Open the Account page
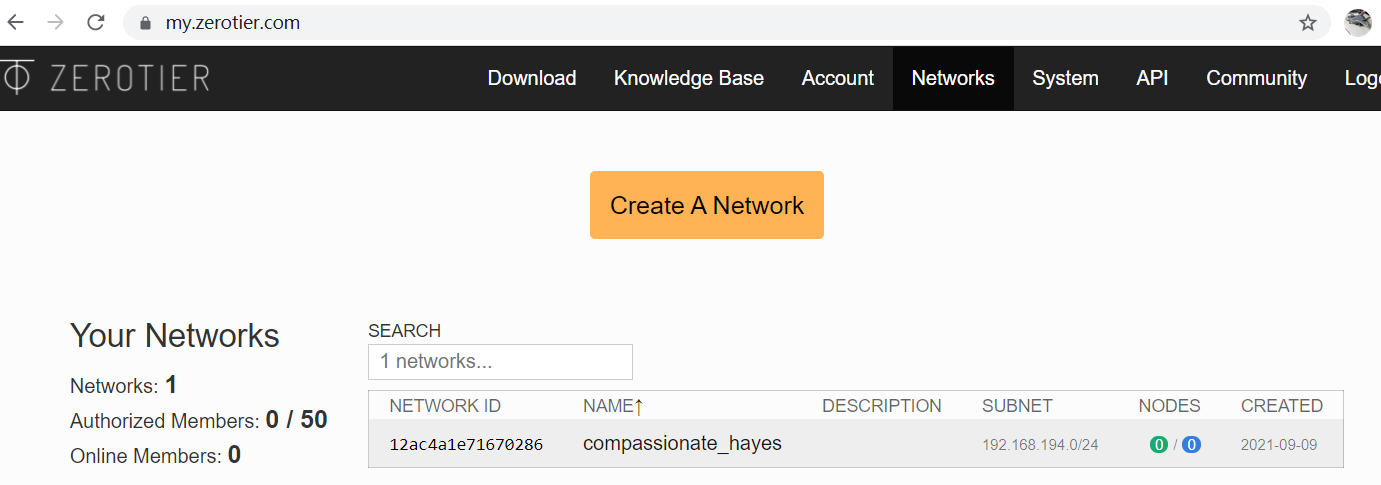This screenshot has height=485, width=1381. 838,78
